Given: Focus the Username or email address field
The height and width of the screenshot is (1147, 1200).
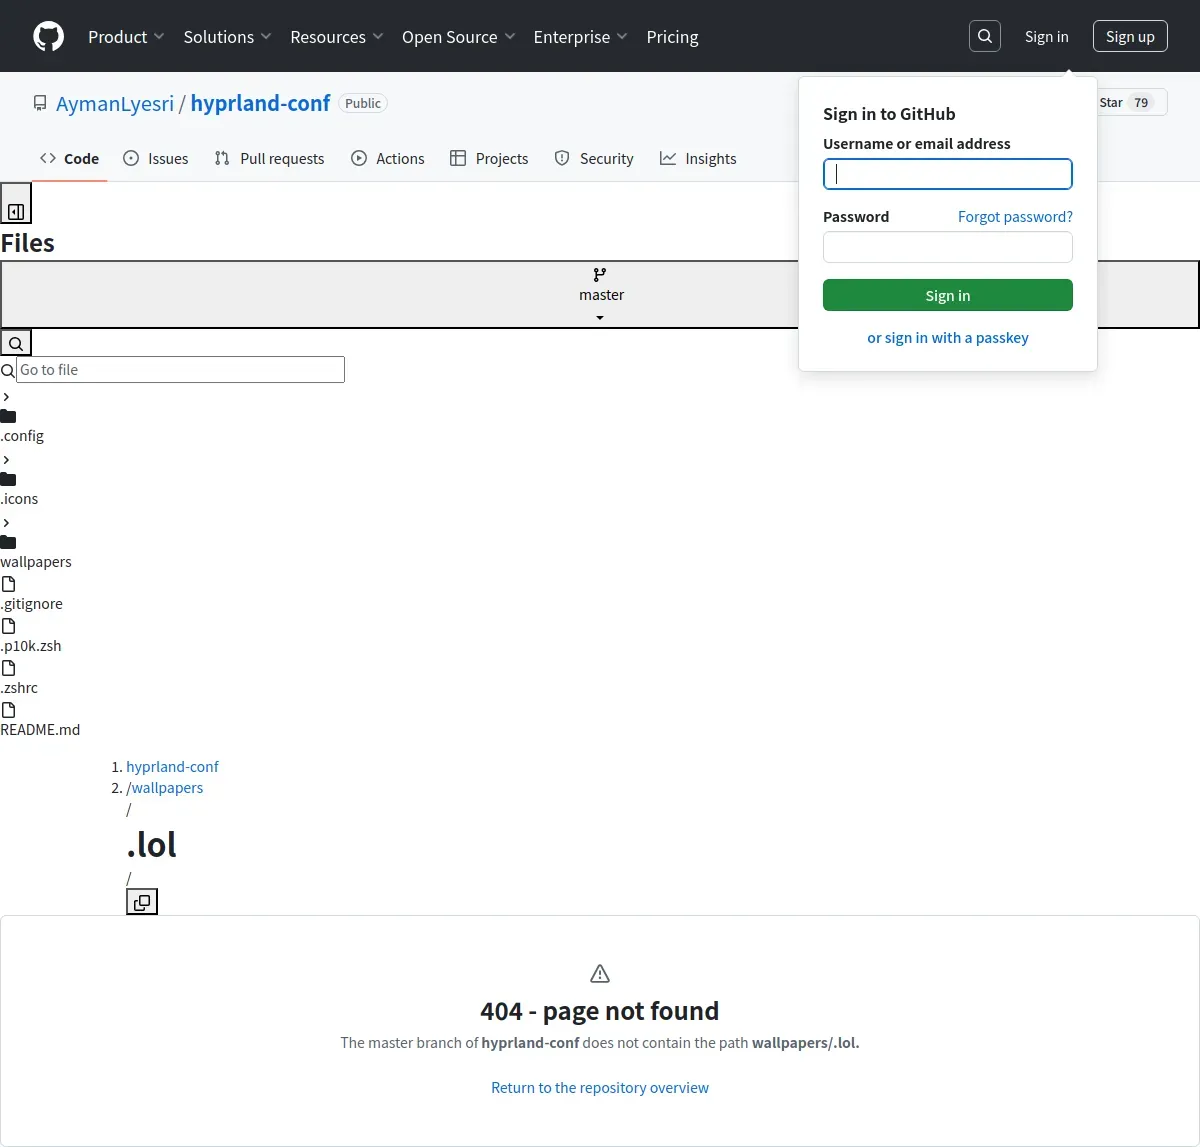Looking at the screenshot, I should click(948, 174).
